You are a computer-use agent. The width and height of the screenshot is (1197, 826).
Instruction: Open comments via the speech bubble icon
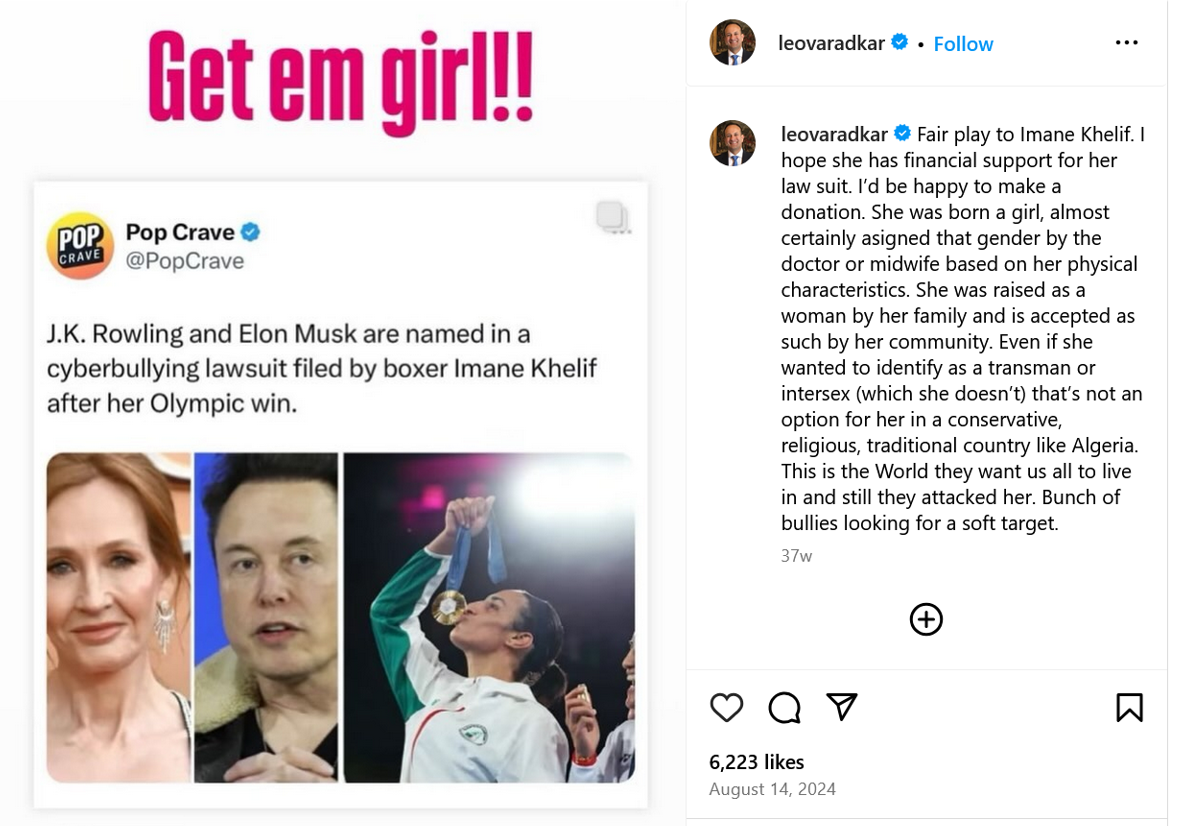point(784,708)
